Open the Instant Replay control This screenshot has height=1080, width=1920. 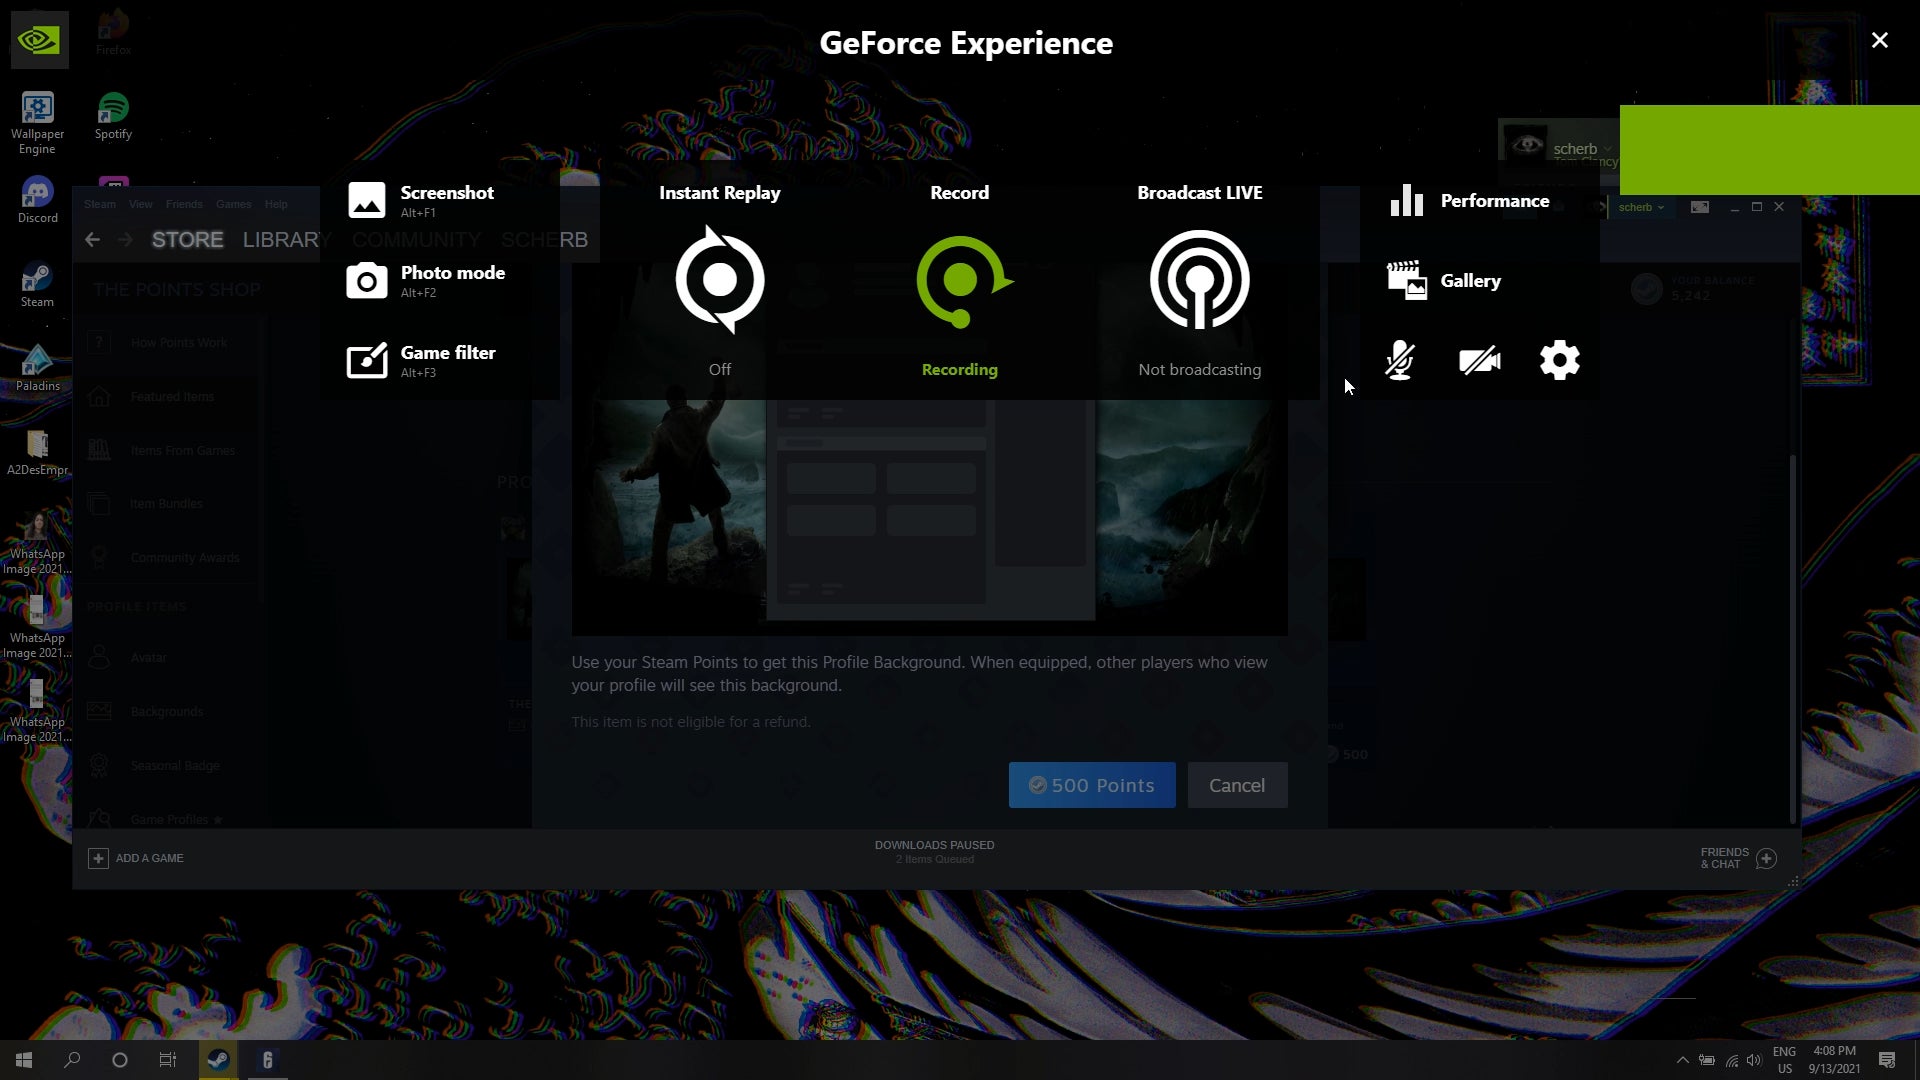[x=720, y=280]
